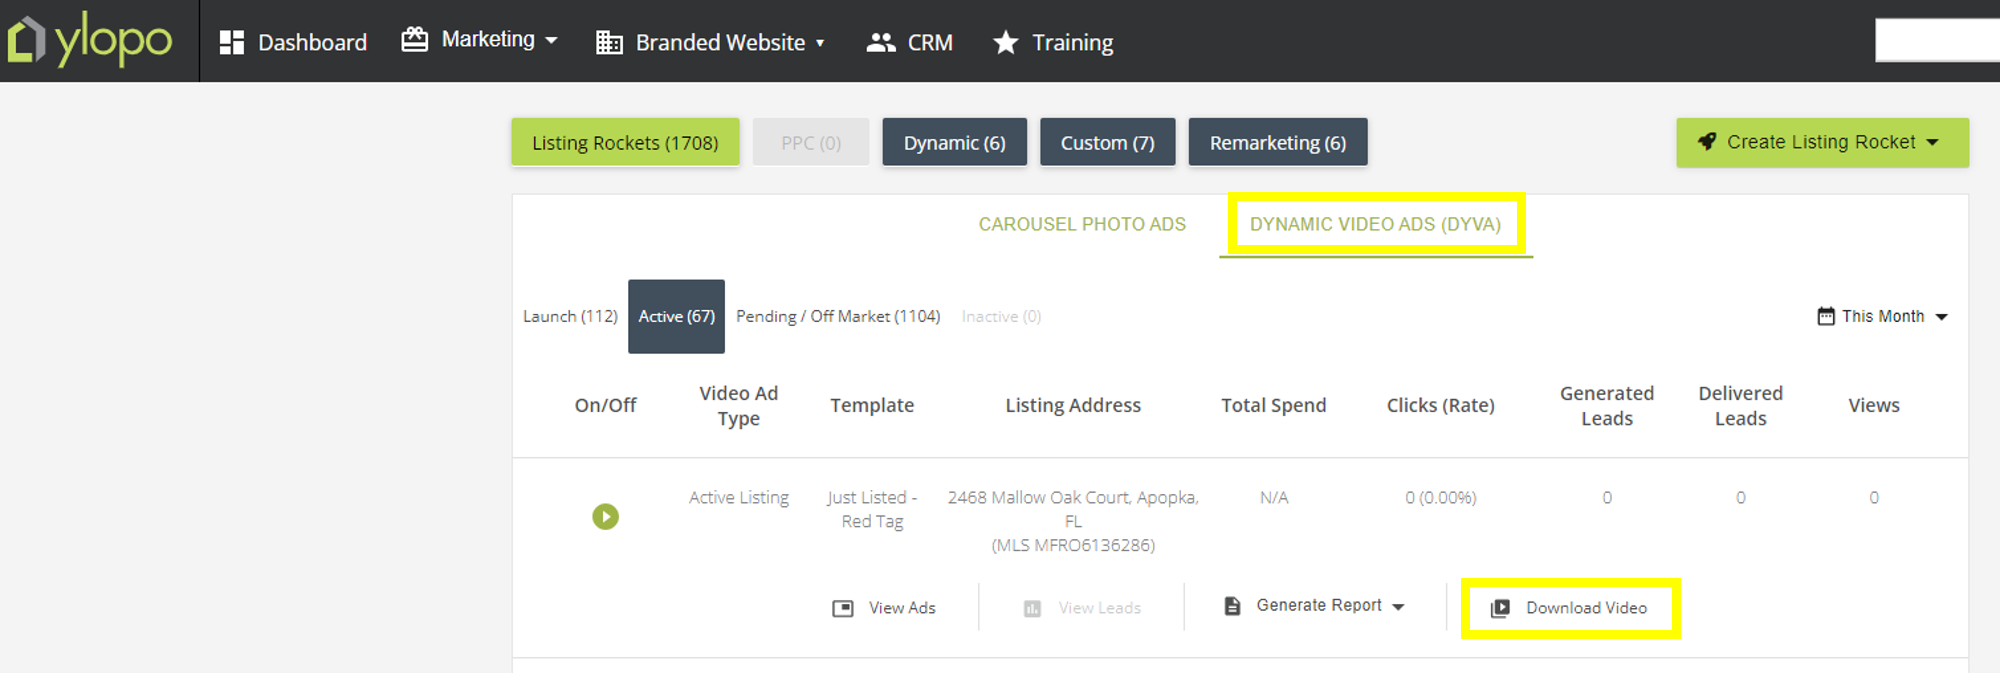
Task: Open Dashboard from the grid icon
Action: pos(232,42)
